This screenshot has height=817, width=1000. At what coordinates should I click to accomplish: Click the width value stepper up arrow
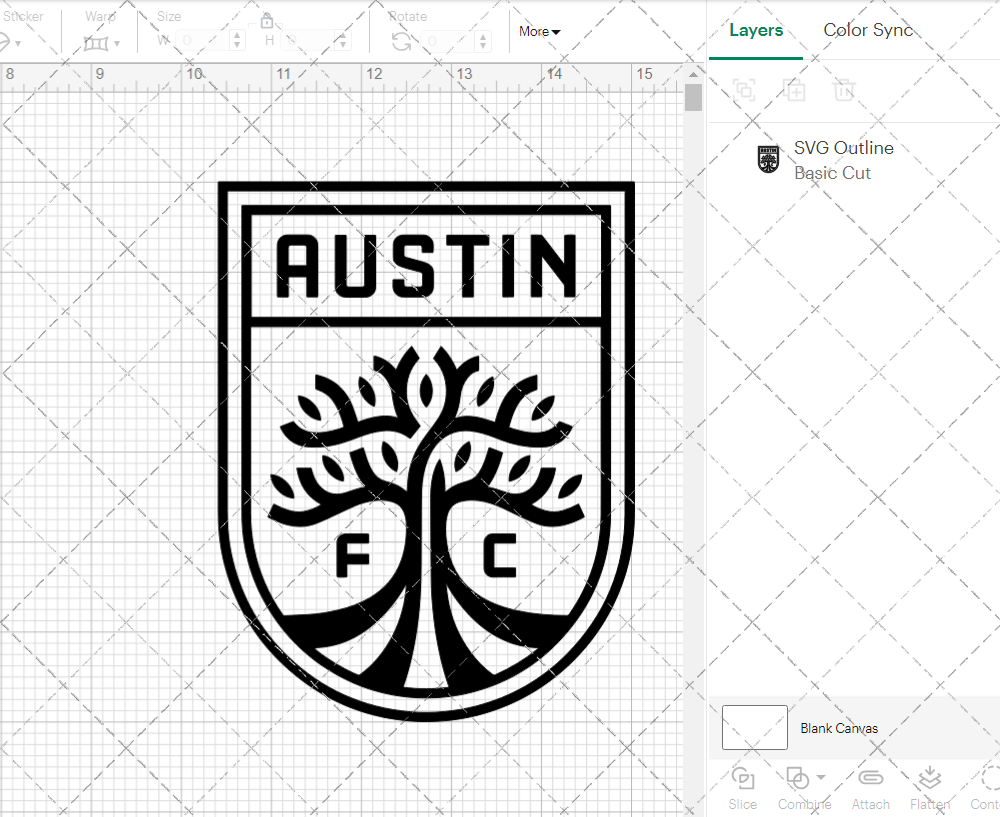click(x=236, y=35)
